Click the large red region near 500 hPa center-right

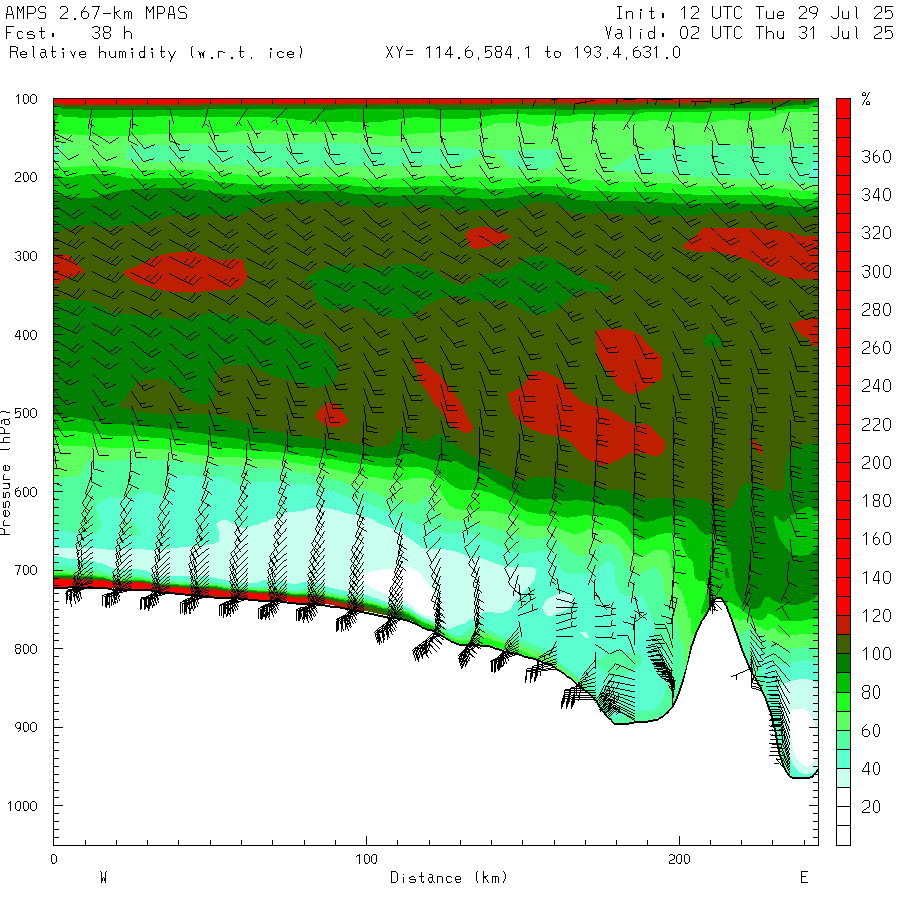[585, 418]
